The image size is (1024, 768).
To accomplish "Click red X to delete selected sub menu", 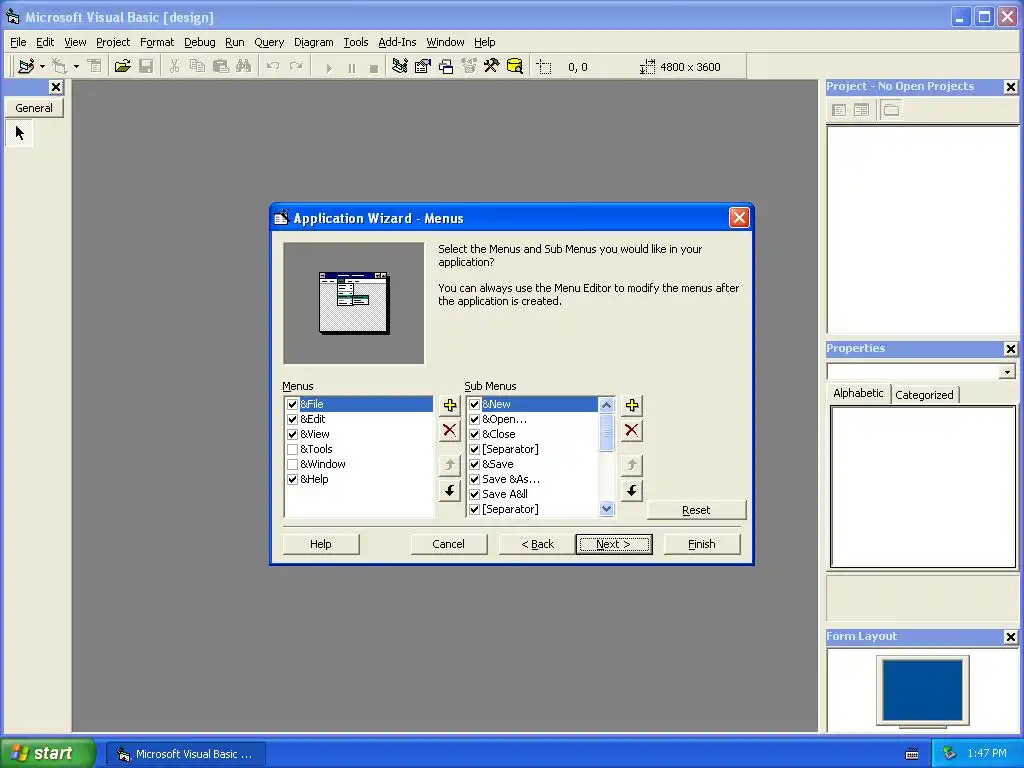I will pos(632,430).
